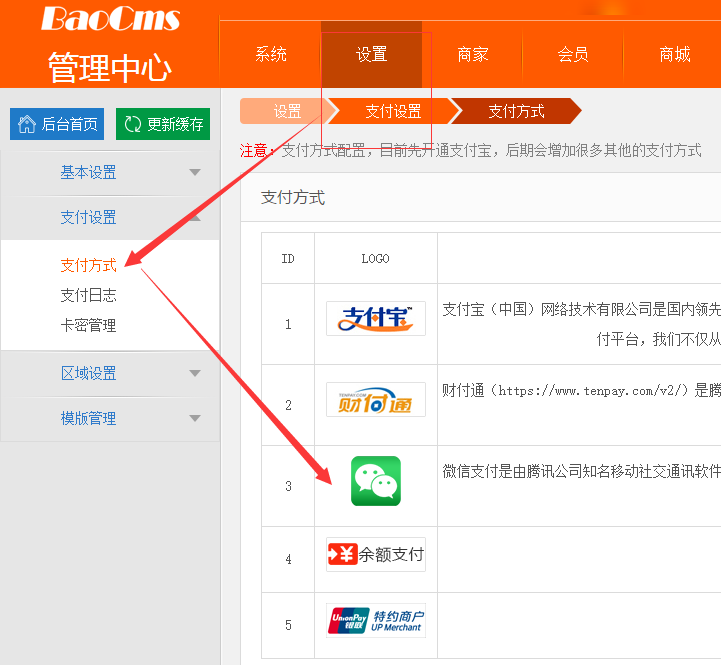Click ID cell 3 in table
This screenshot has width=721, height=665.
288,486
